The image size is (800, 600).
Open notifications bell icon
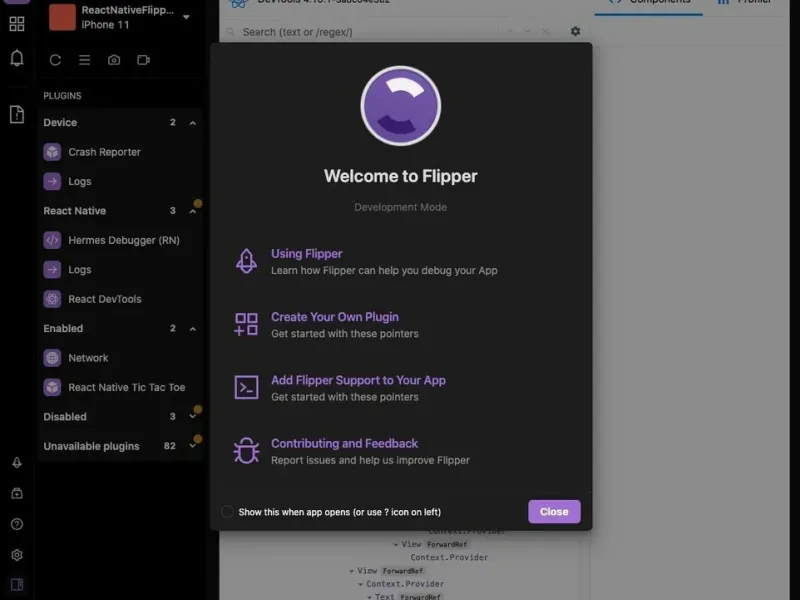[17, 58]
